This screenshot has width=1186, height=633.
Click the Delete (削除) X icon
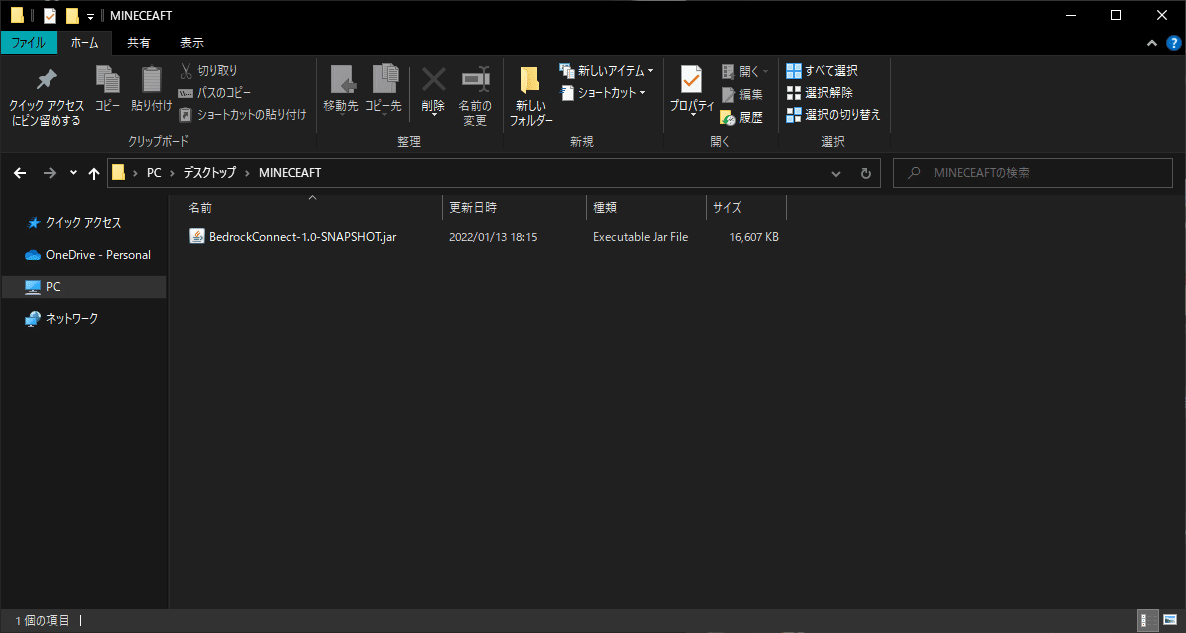pyautogui.click(x=433, y=79)
